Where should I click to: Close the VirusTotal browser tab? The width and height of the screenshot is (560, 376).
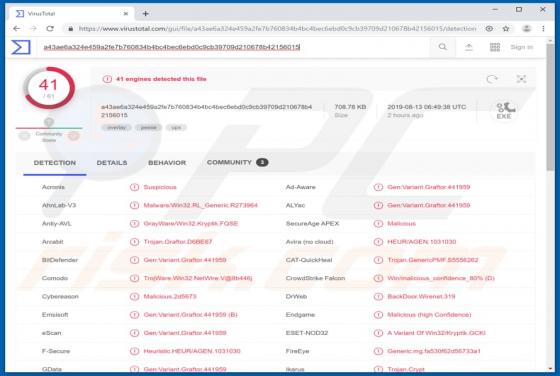(126, 14)
